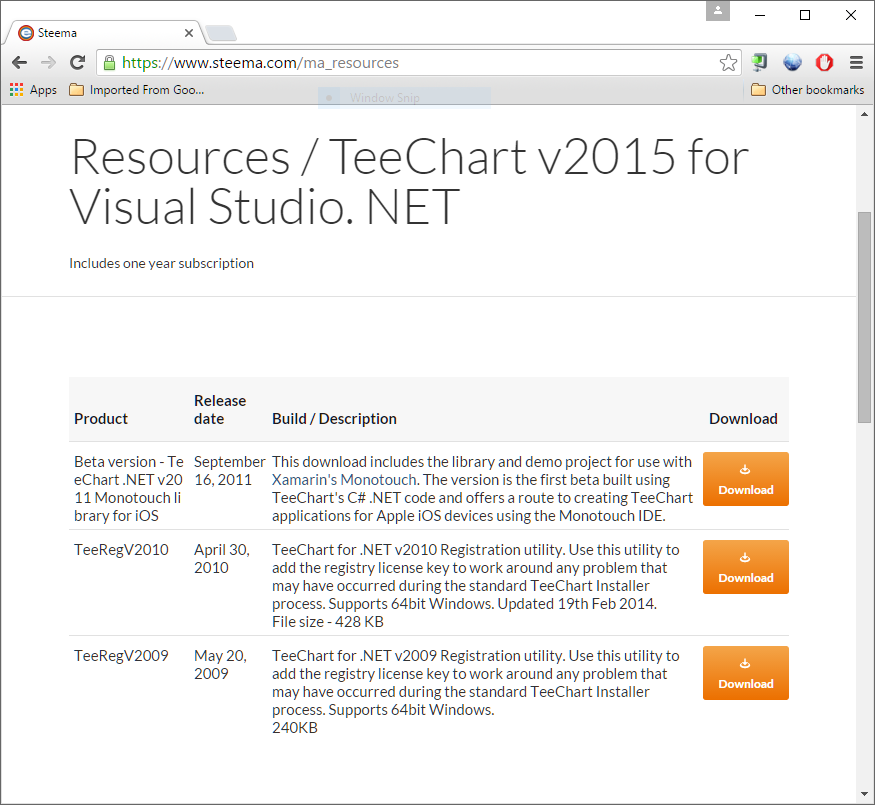Click the TeeRegV2009 product name
The image size is (875, 805).
[x=121, y=656]
